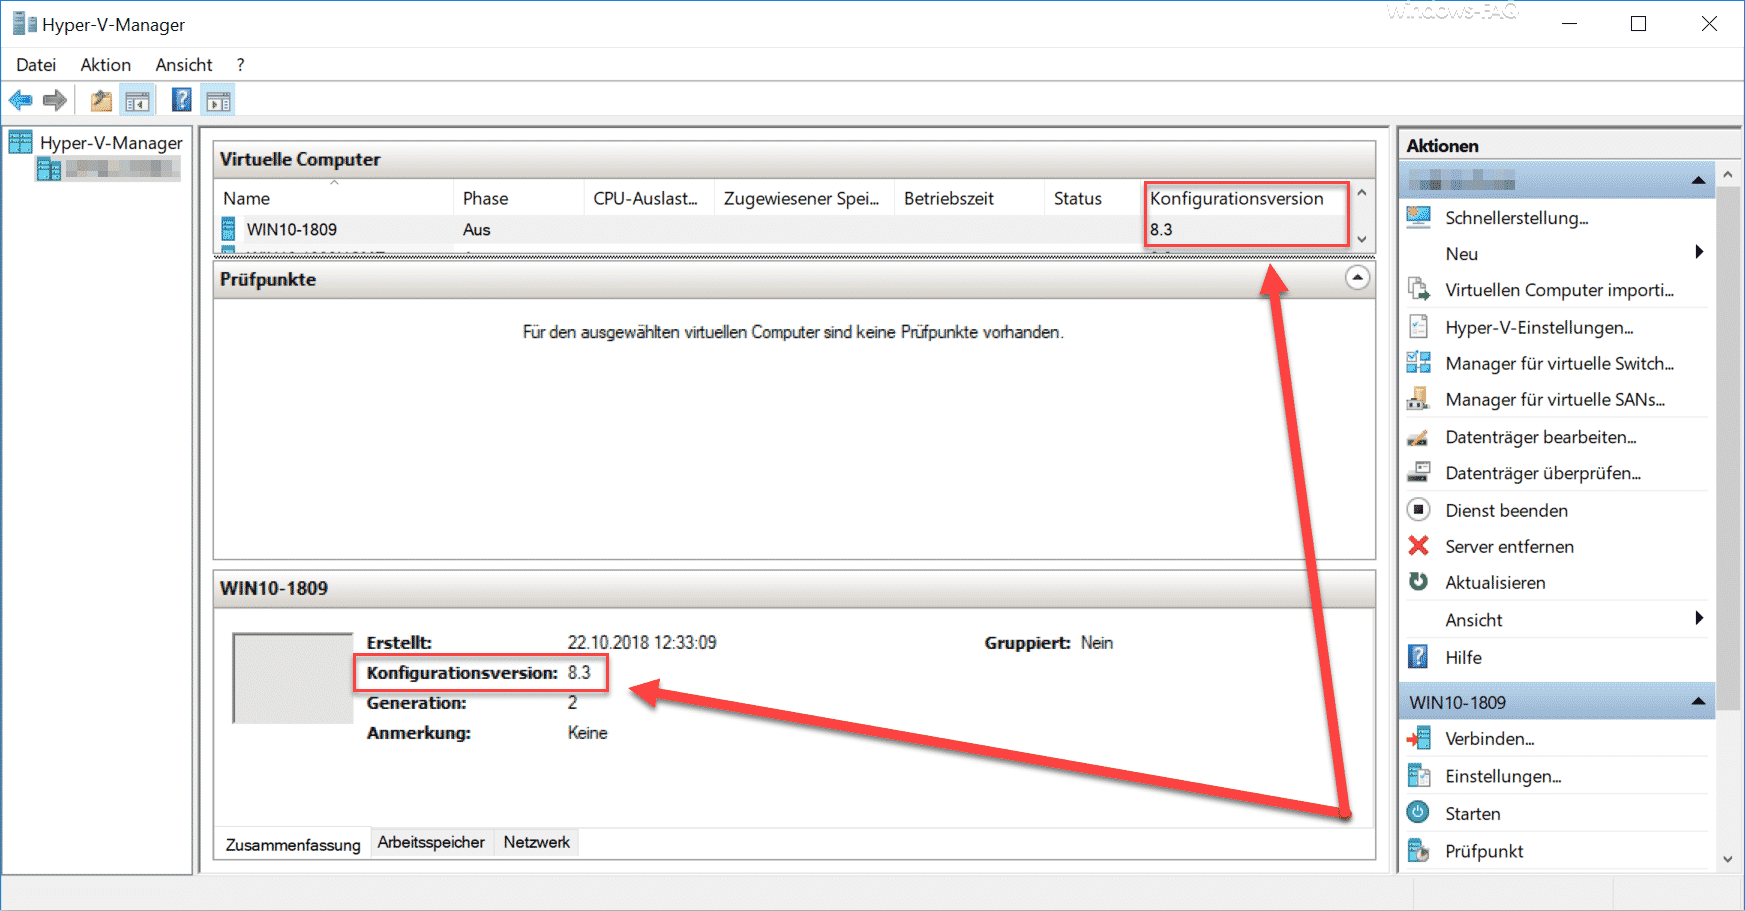Click the Up one level folder icon
This screenshot has width=1745, height=911.
tap(101, 100)
